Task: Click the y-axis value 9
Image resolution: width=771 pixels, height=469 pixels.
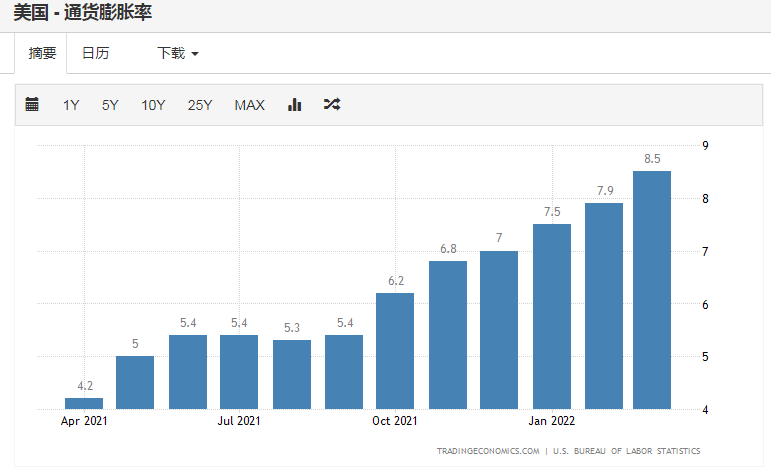Action: (x=706, y=146)
